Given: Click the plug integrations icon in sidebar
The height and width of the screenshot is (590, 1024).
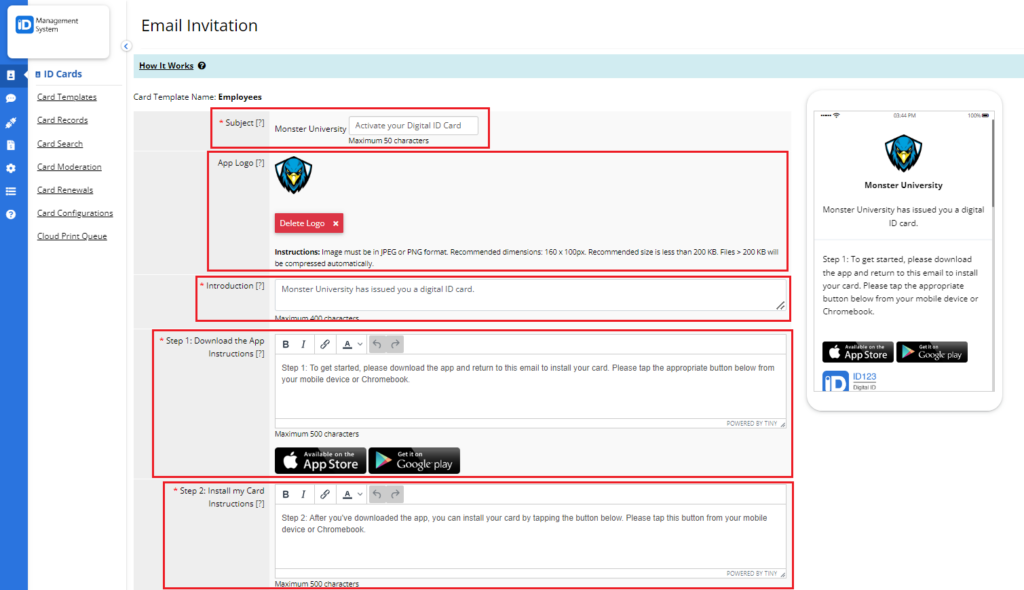Looking at the screenshot, I should 11,122.
